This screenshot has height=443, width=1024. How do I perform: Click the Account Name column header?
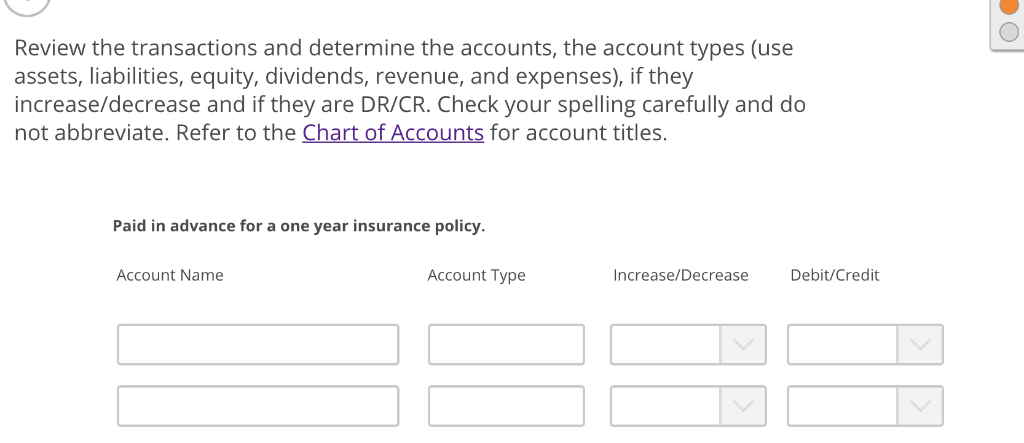coord(170,275)
